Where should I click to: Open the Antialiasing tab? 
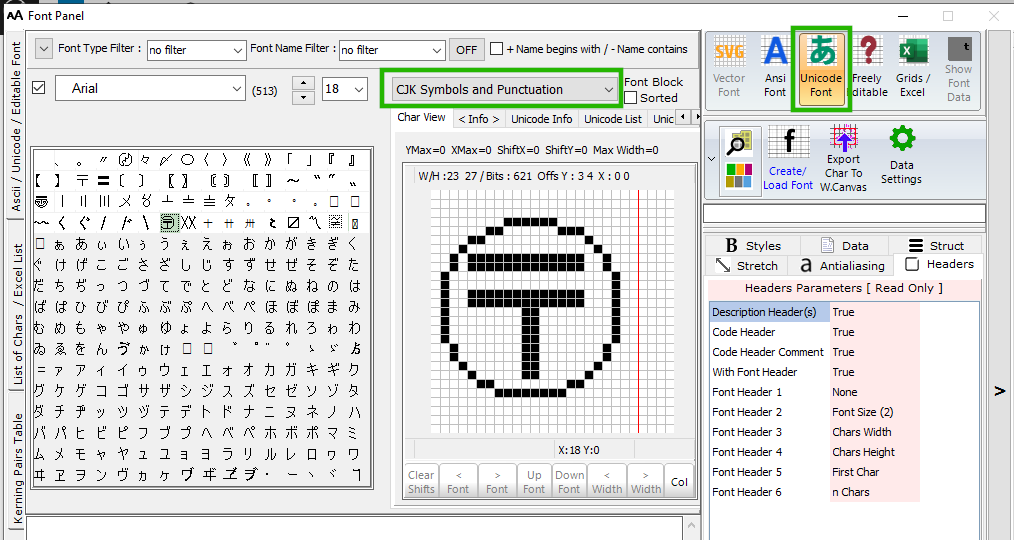[842, 266]
